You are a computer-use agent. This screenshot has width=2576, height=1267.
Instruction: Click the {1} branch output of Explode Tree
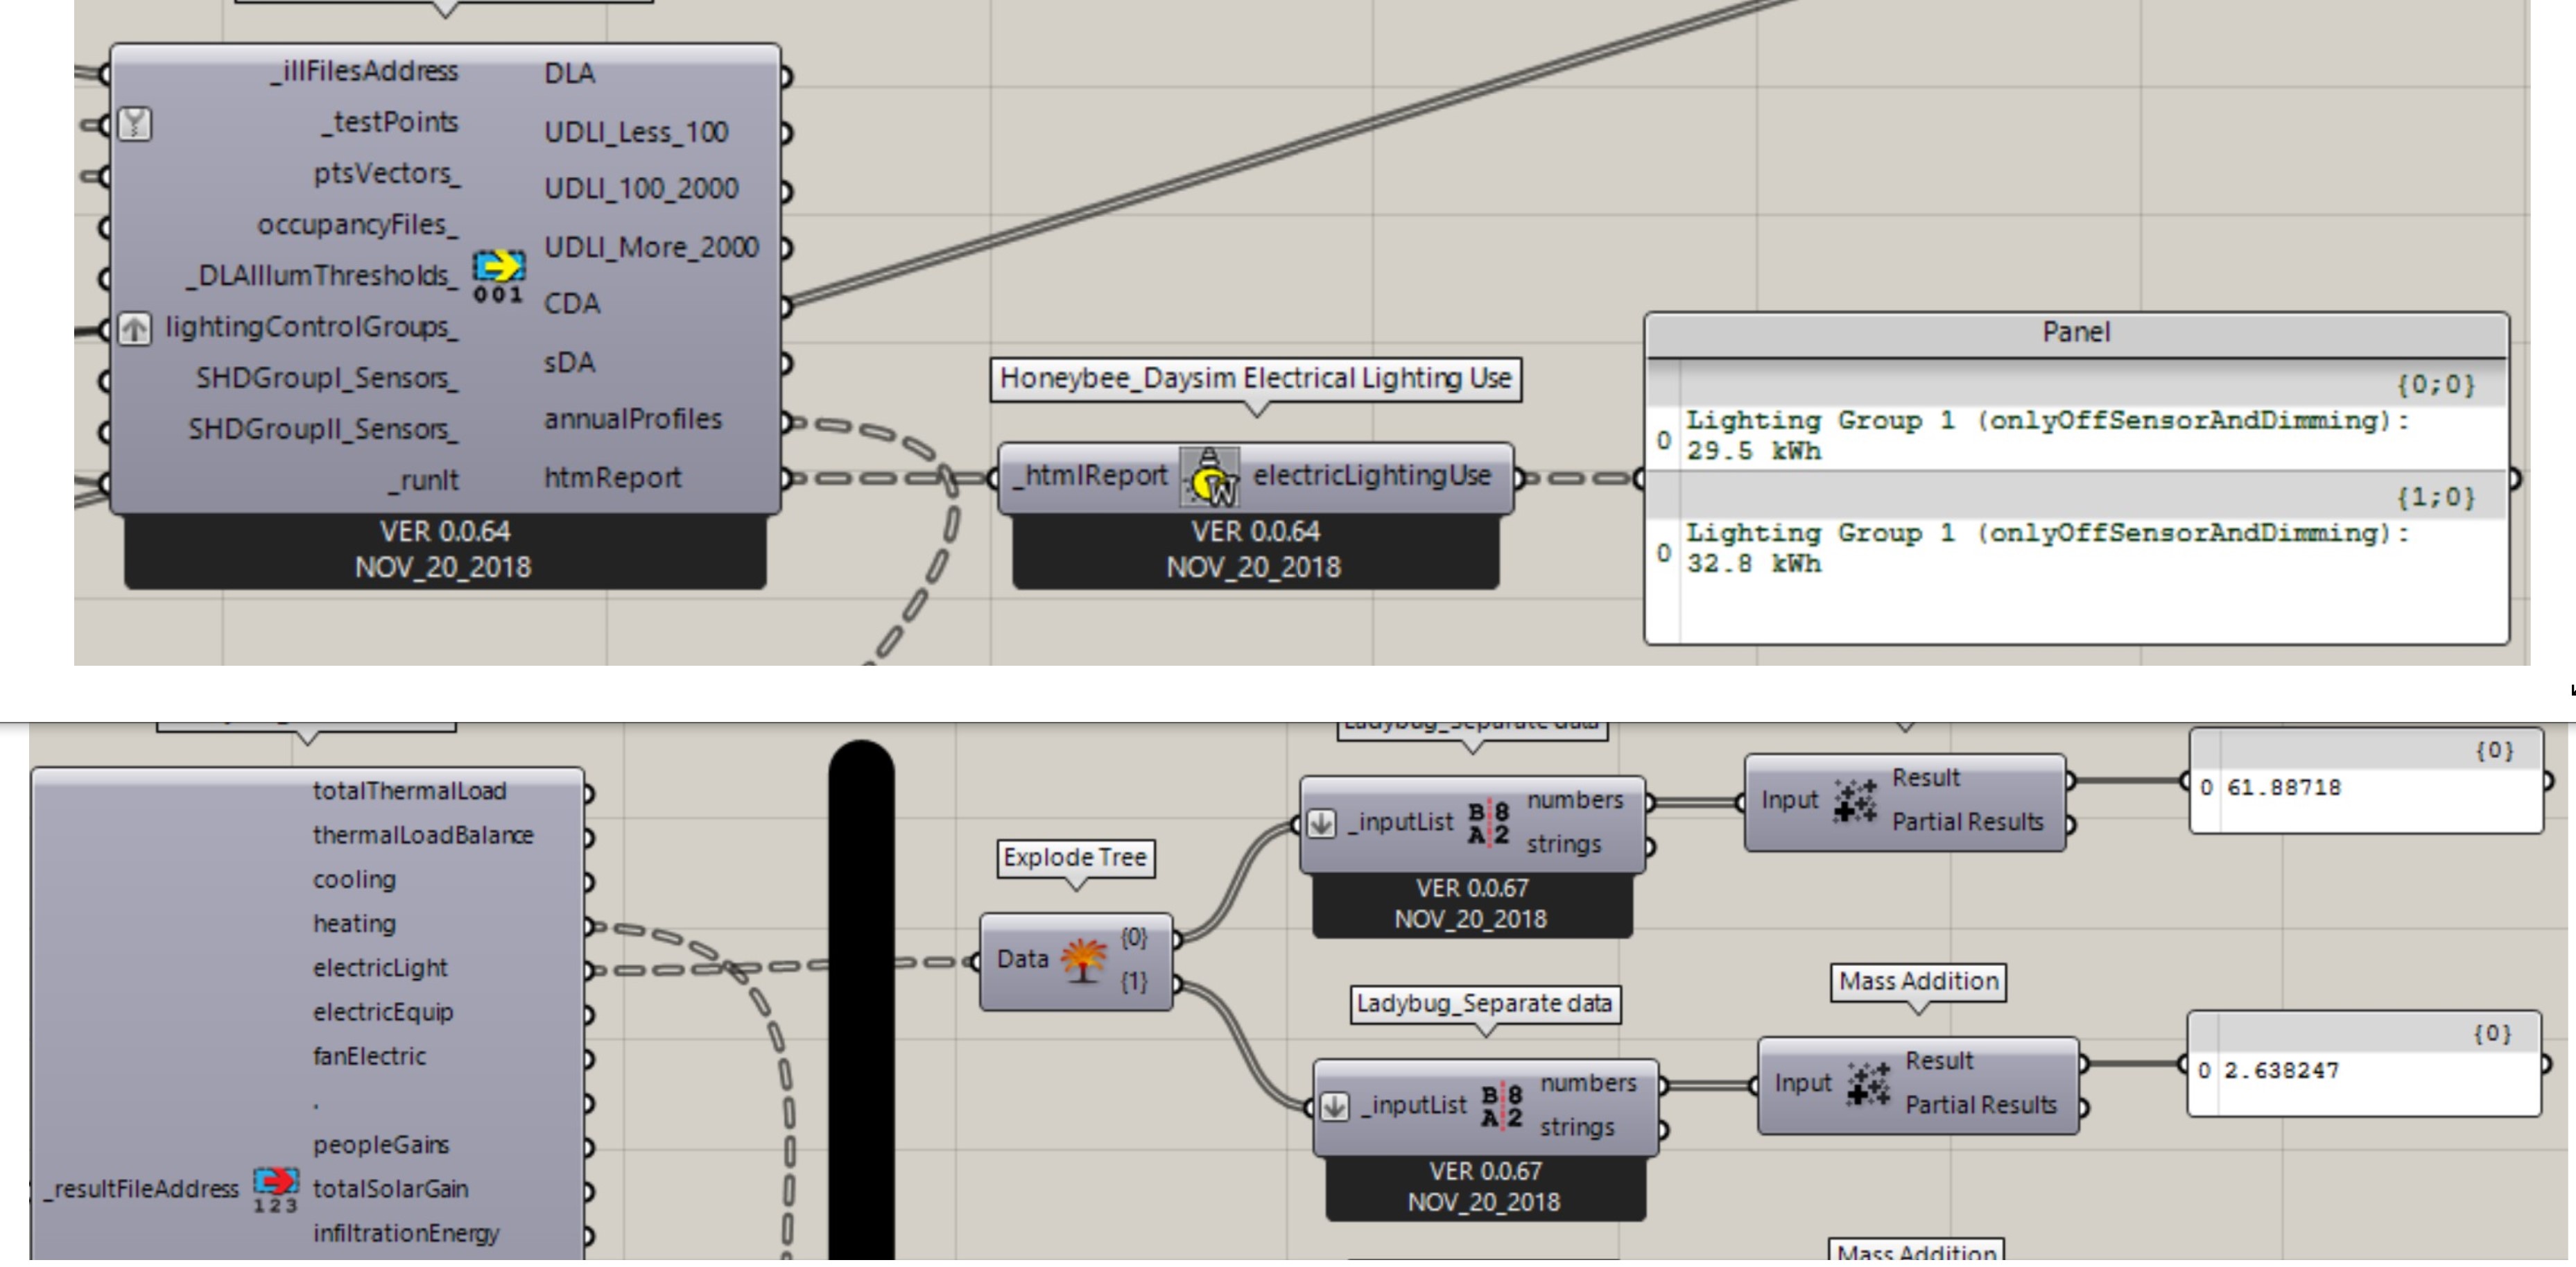1134,982
